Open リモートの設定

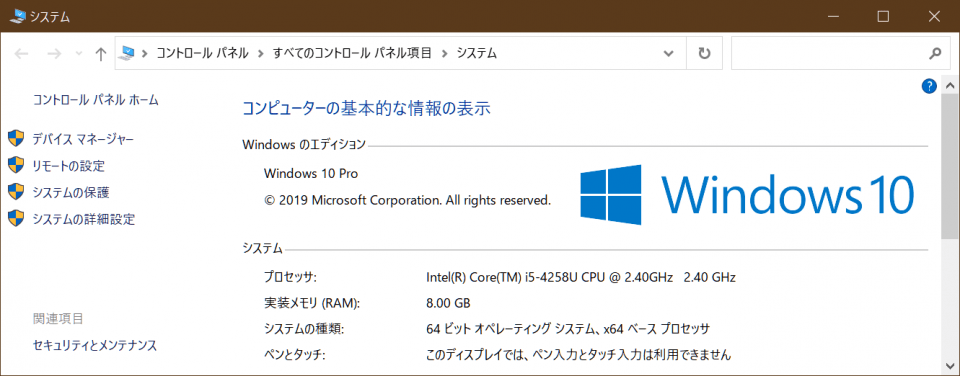click(x=69, y=166)
